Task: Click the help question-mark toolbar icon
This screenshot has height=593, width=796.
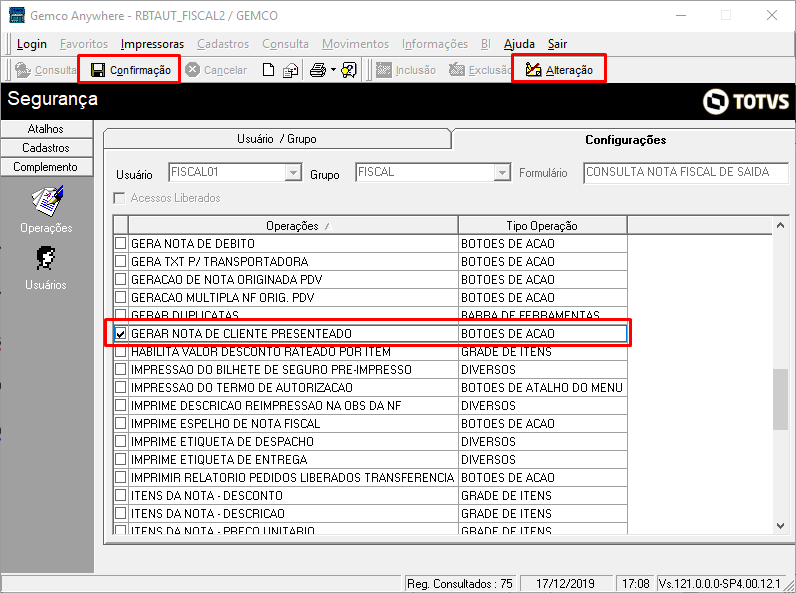Action: (349, 70)
